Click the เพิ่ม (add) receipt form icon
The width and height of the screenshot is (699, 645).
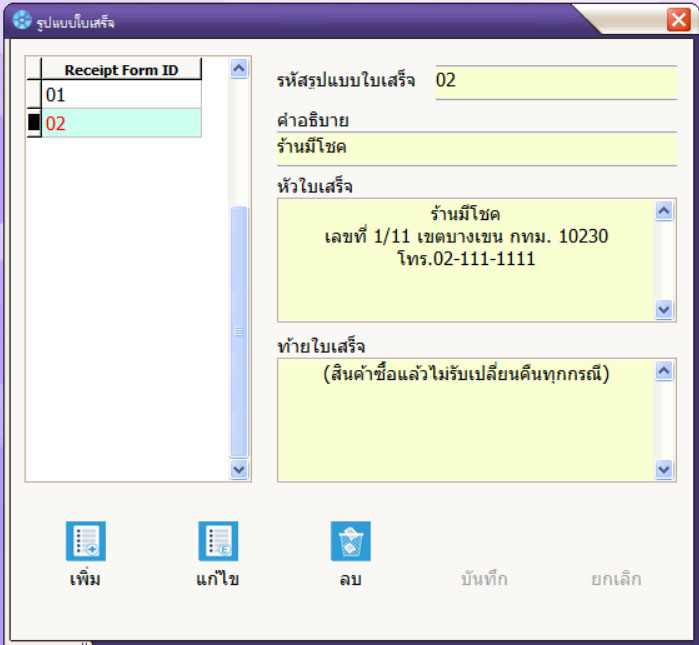pyautogui.click(x=86, y=541)
